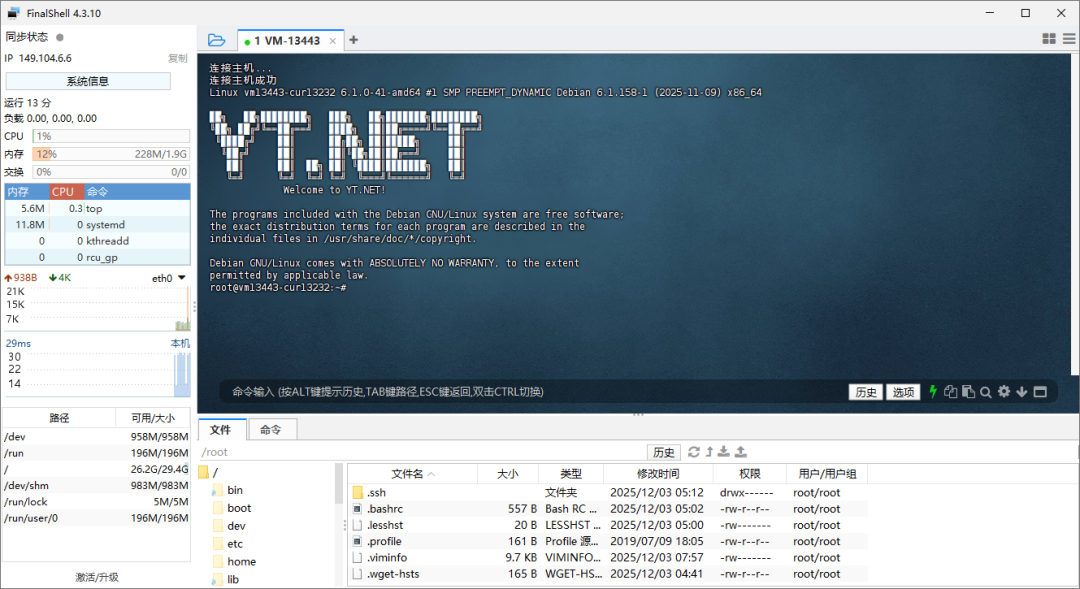Select root / folder in tree

pos(209,472)
